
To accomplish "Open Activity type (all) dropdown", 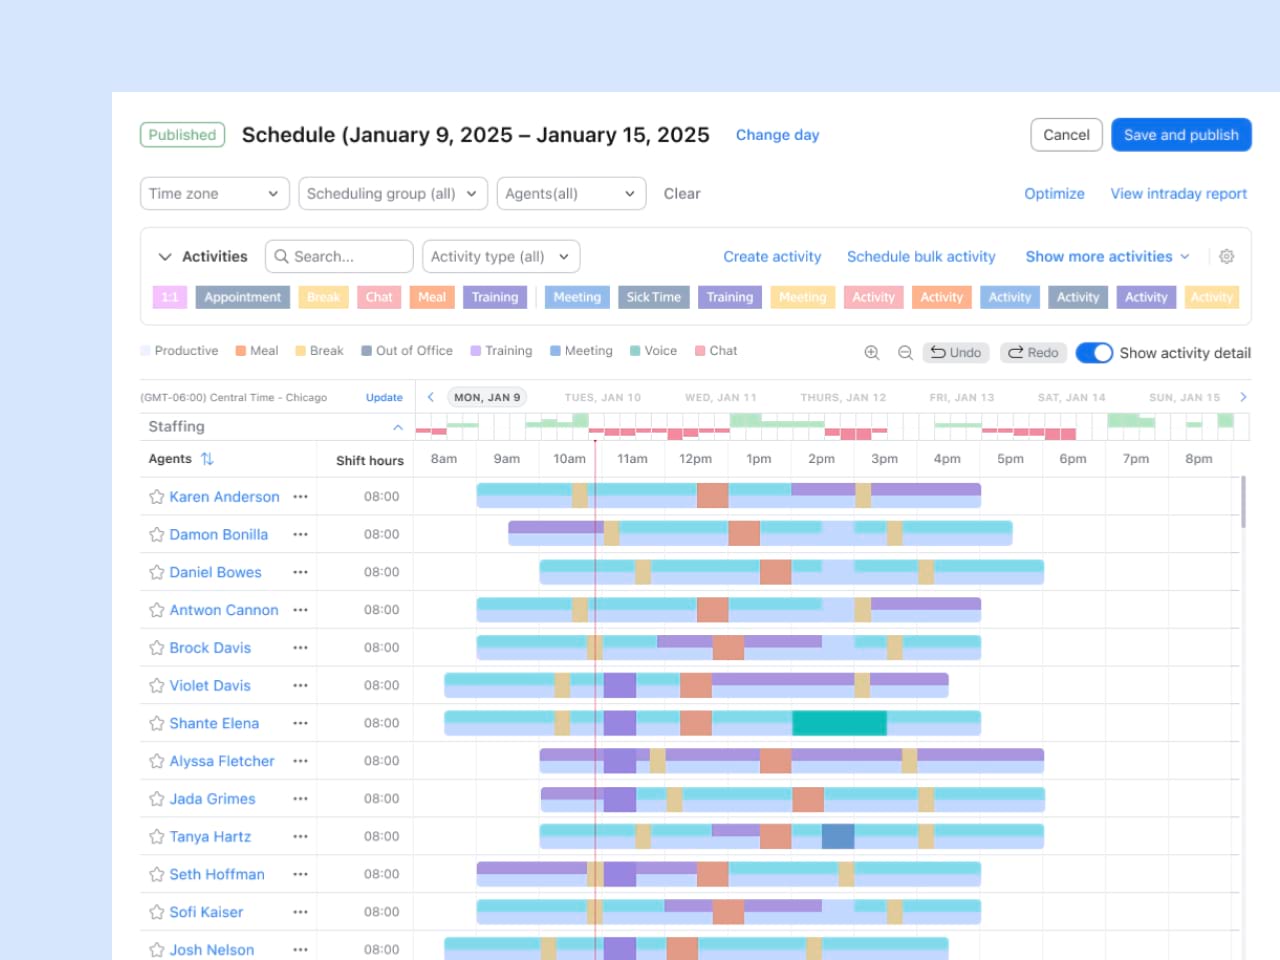I will pyautogui.click(x=500, y=257).
